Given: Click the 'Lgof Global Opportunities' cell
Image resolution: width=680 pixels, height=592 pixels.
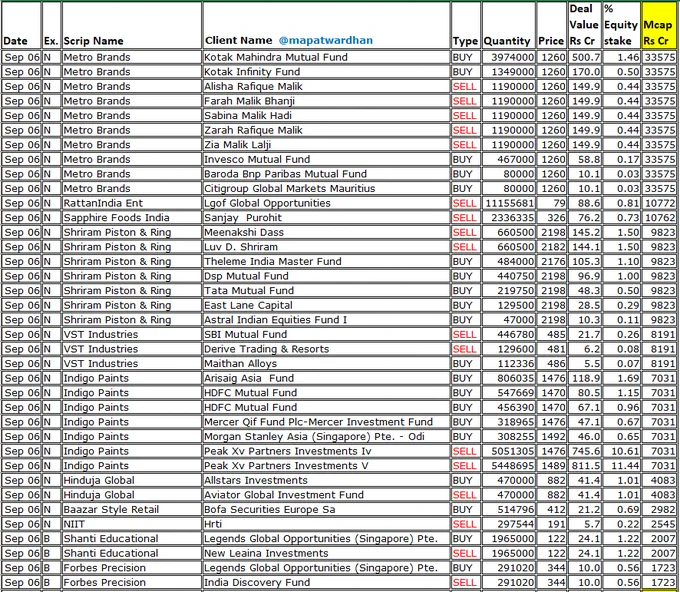Looking at the screenshot, I should click(x=326, y=203).
